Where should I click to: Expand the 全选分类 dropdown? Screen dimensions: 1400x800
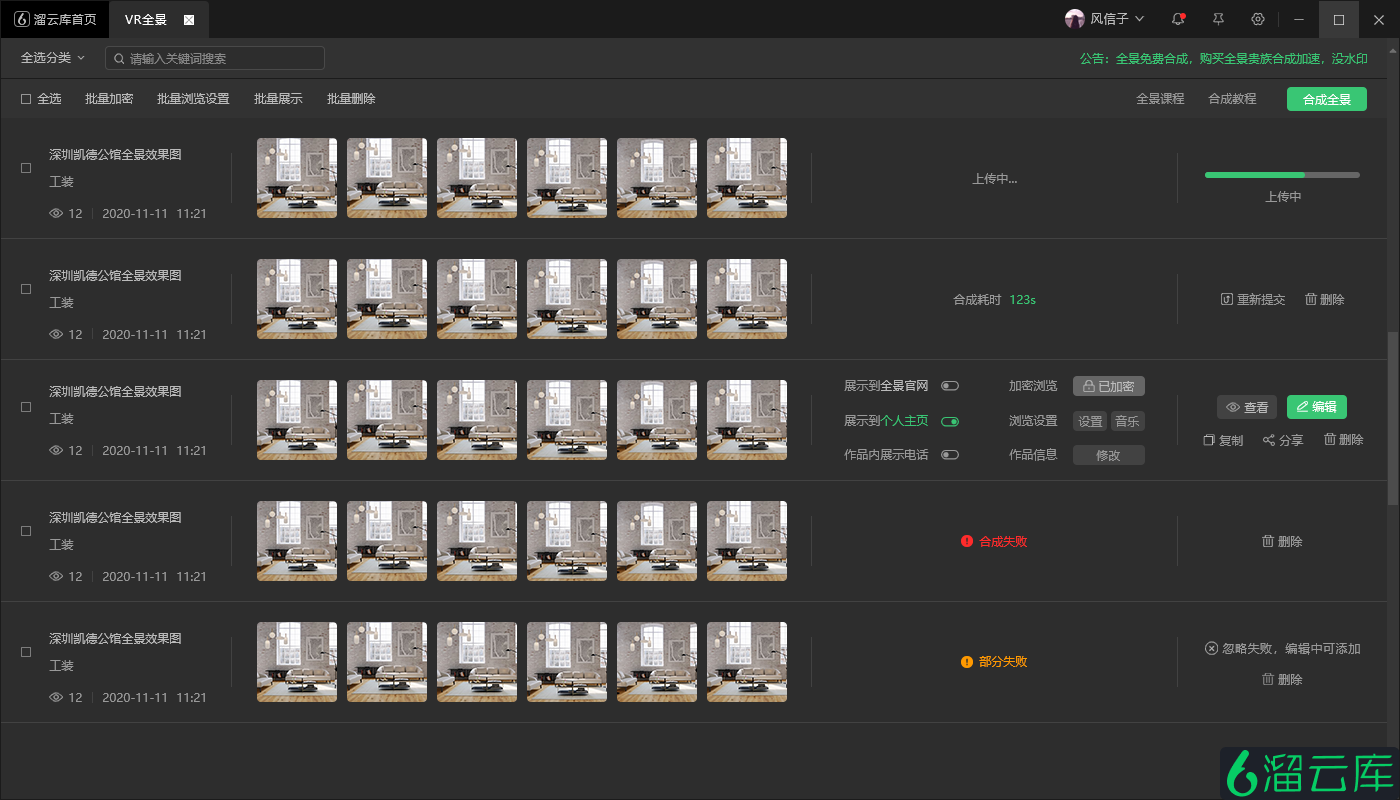pyautogui.click(x=53, y=58)
